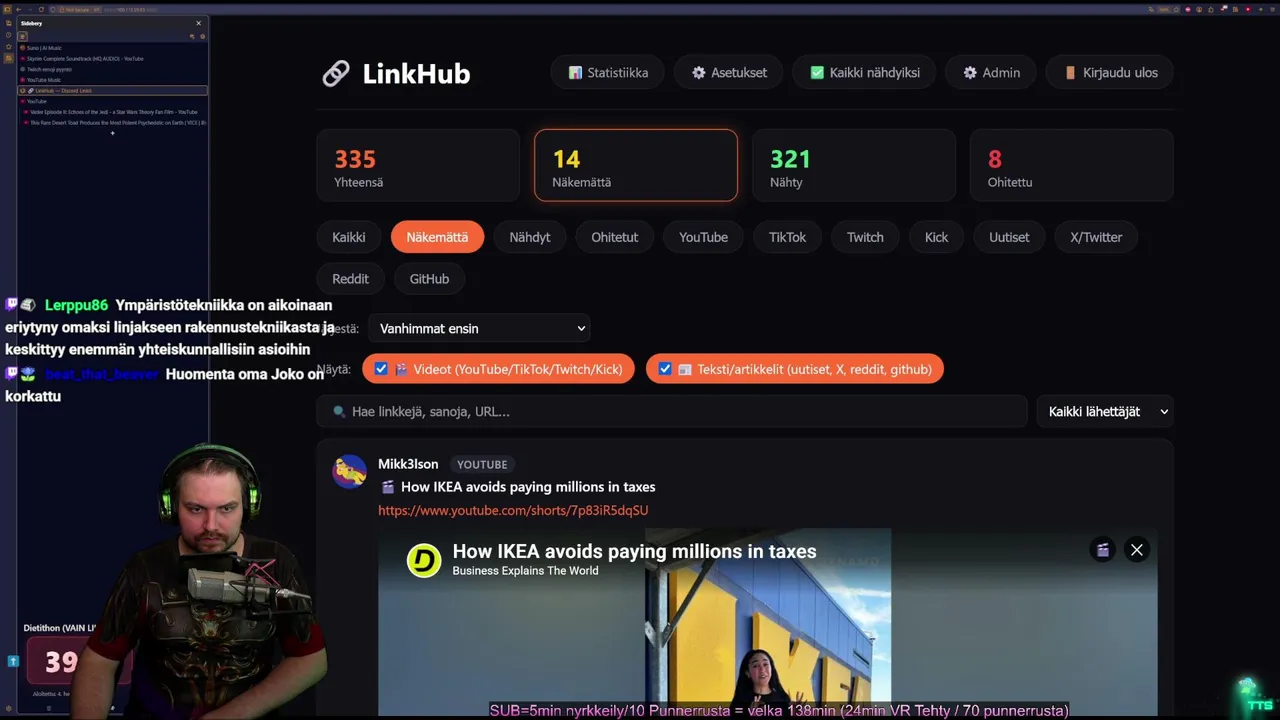Viewport: 1280px width, 720px height.
Task: Log out with Kirjaudu ulos
Action: click(x=1110, y=73)
